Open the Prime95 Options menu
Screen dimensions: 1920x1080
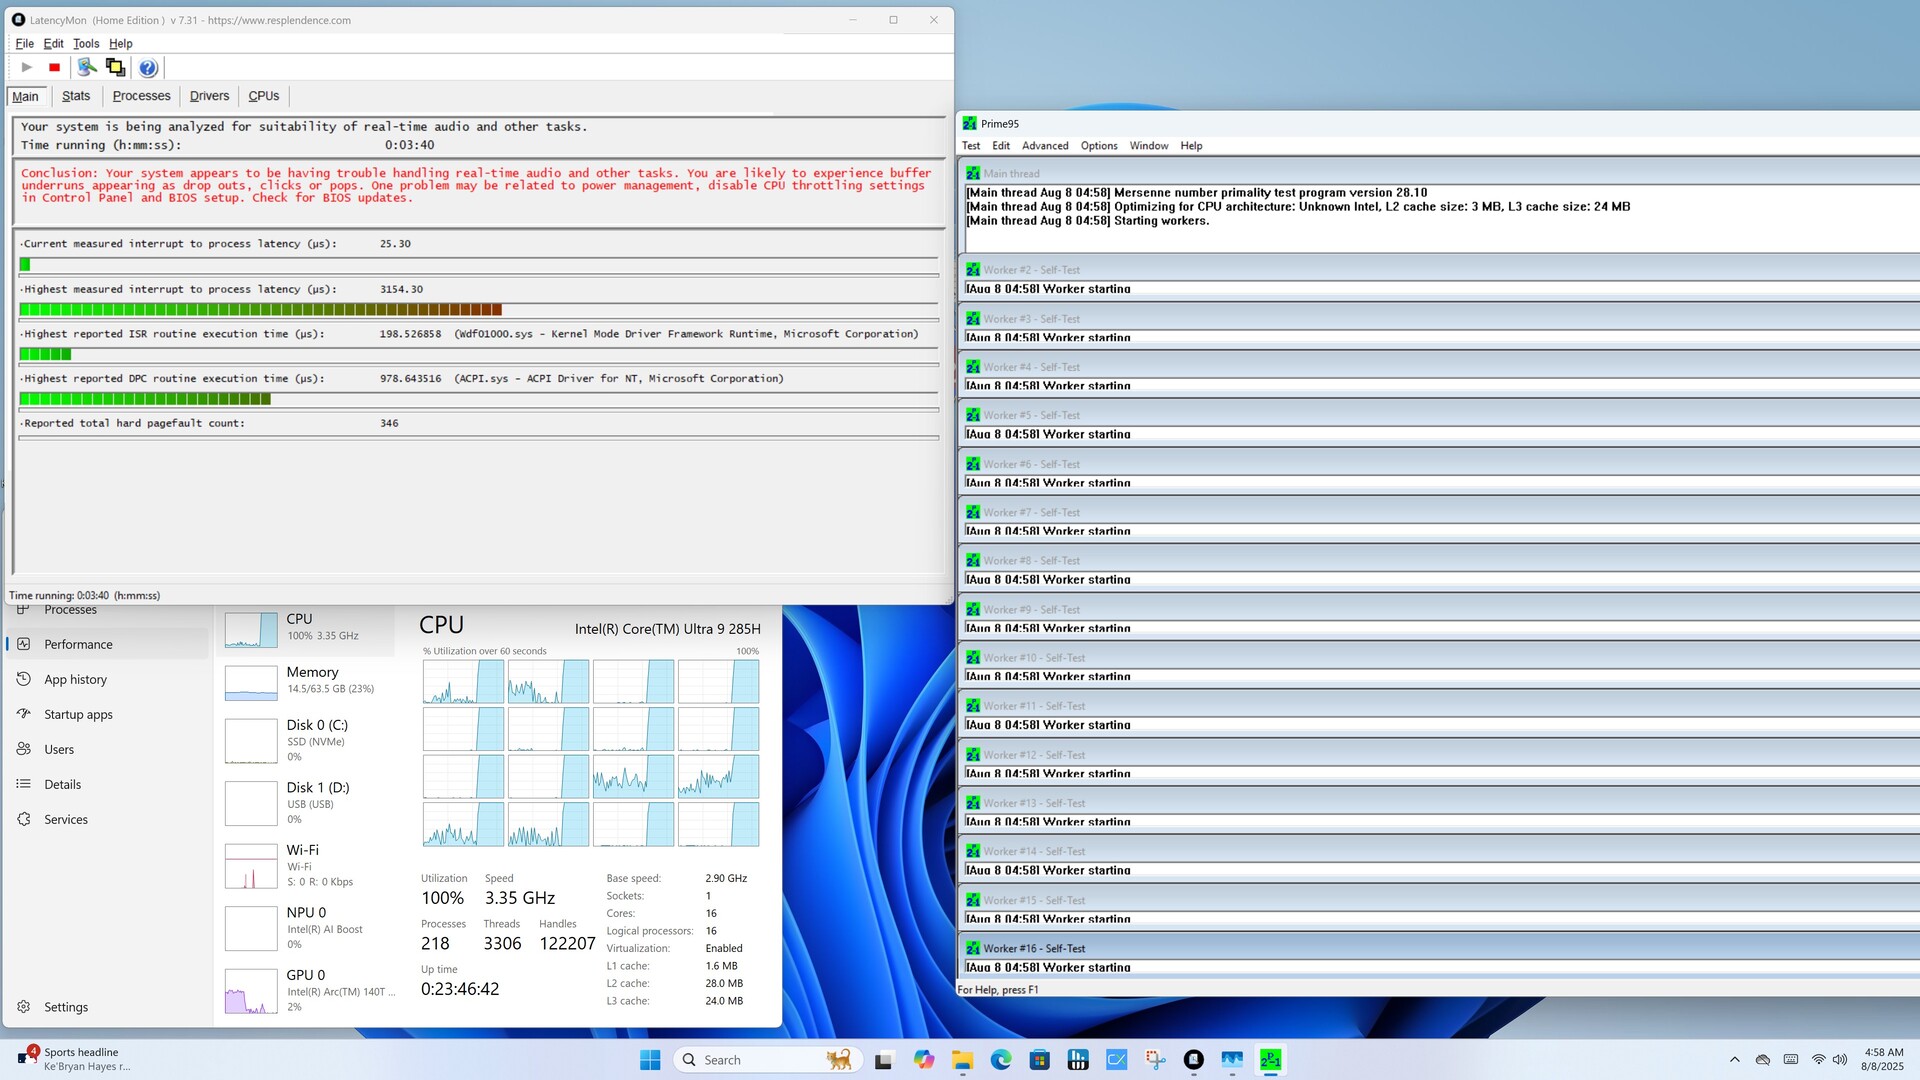(x=1099, y=146)
